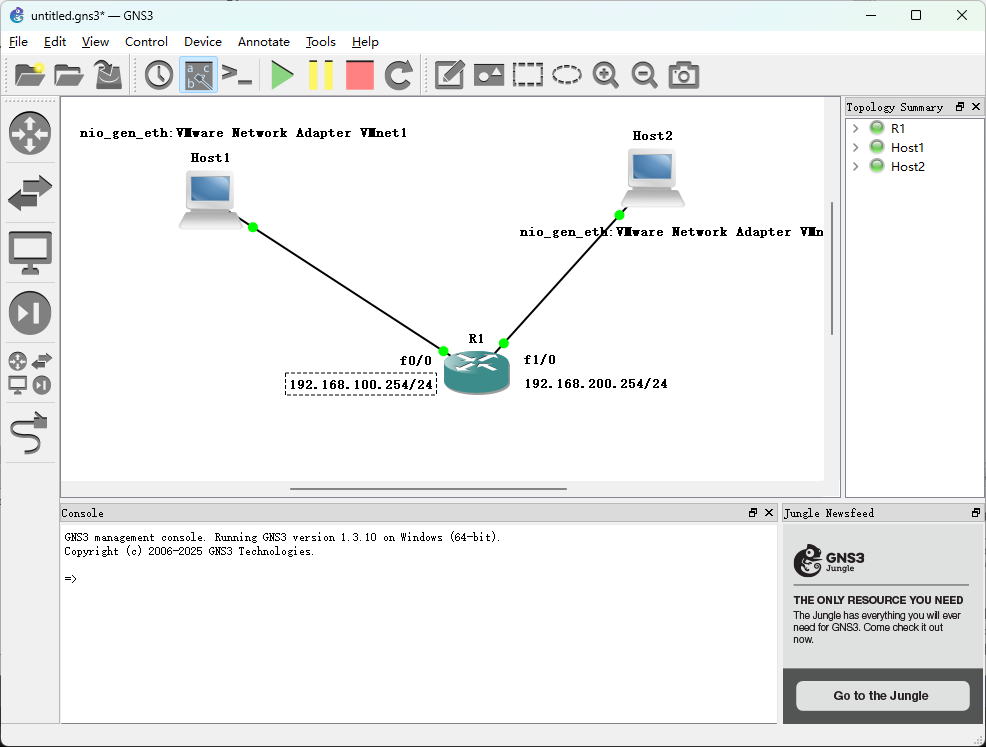This screenshot has width=986, height=747.
Task: Browse routers in device sidebar
Action: click(x=30, y=133)
